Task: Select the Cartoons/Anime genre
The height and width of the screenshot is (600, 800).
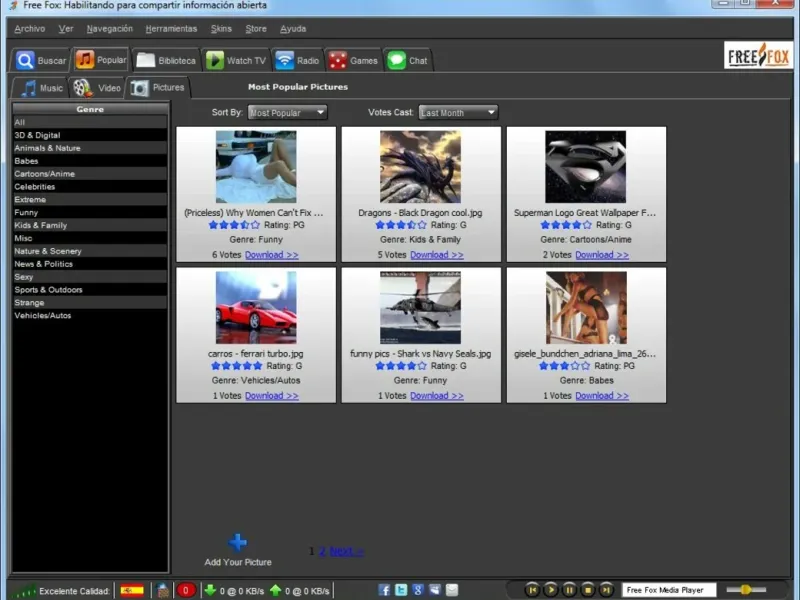Action: tap(44, 174)
